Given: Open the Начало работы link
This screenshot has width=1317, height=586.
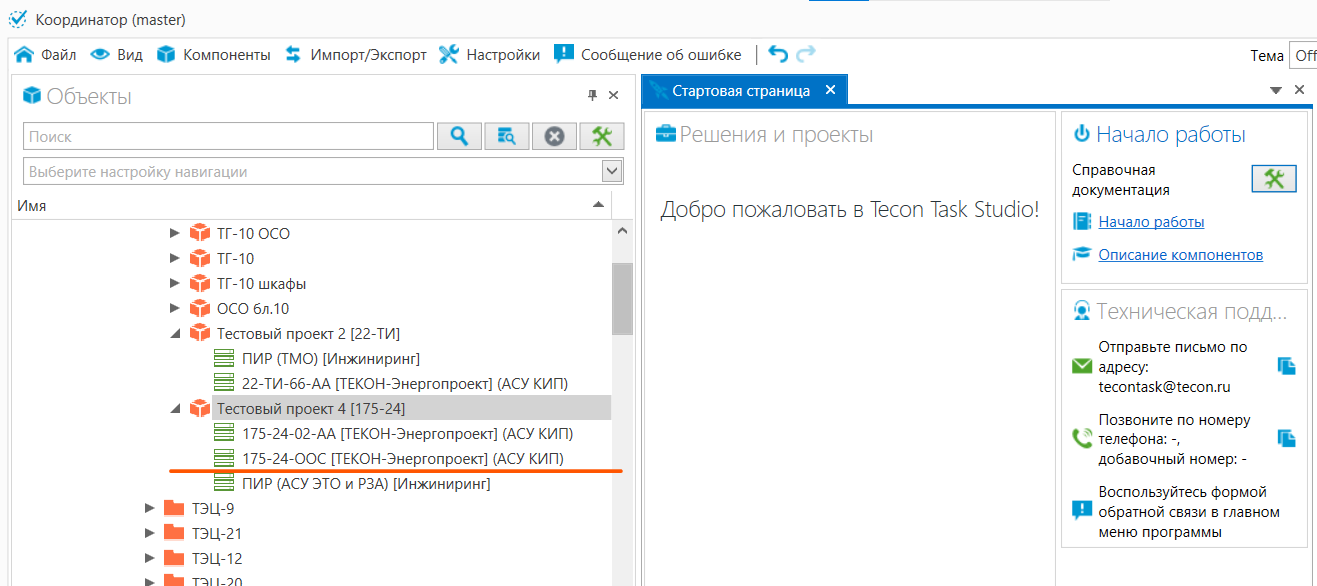Looking at the screenshot, I should tap(1151, 222).
